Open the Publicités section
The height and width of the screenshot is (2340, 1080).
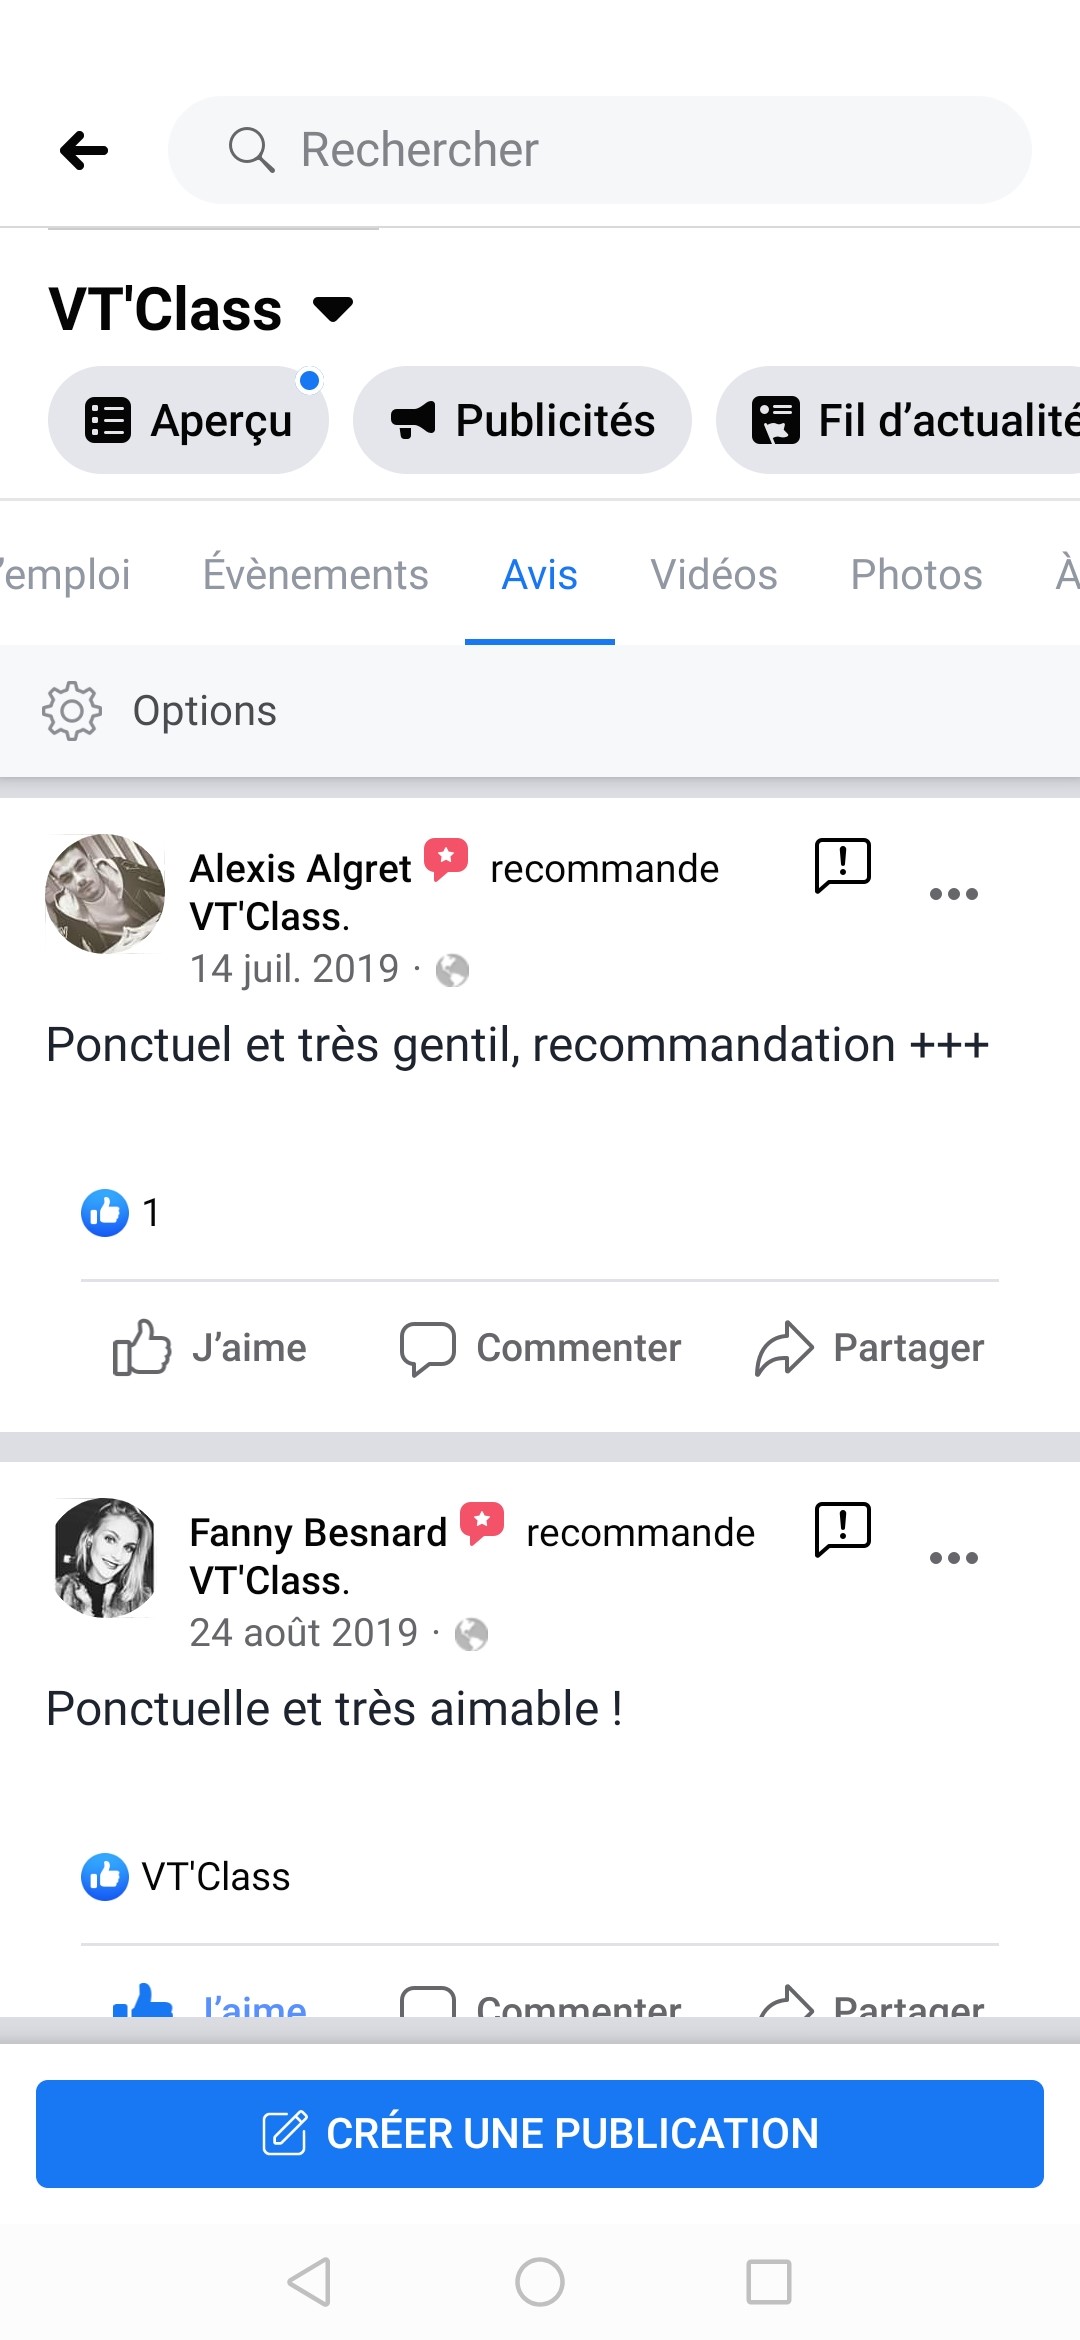pyautogui.click(x=522, y=420)
